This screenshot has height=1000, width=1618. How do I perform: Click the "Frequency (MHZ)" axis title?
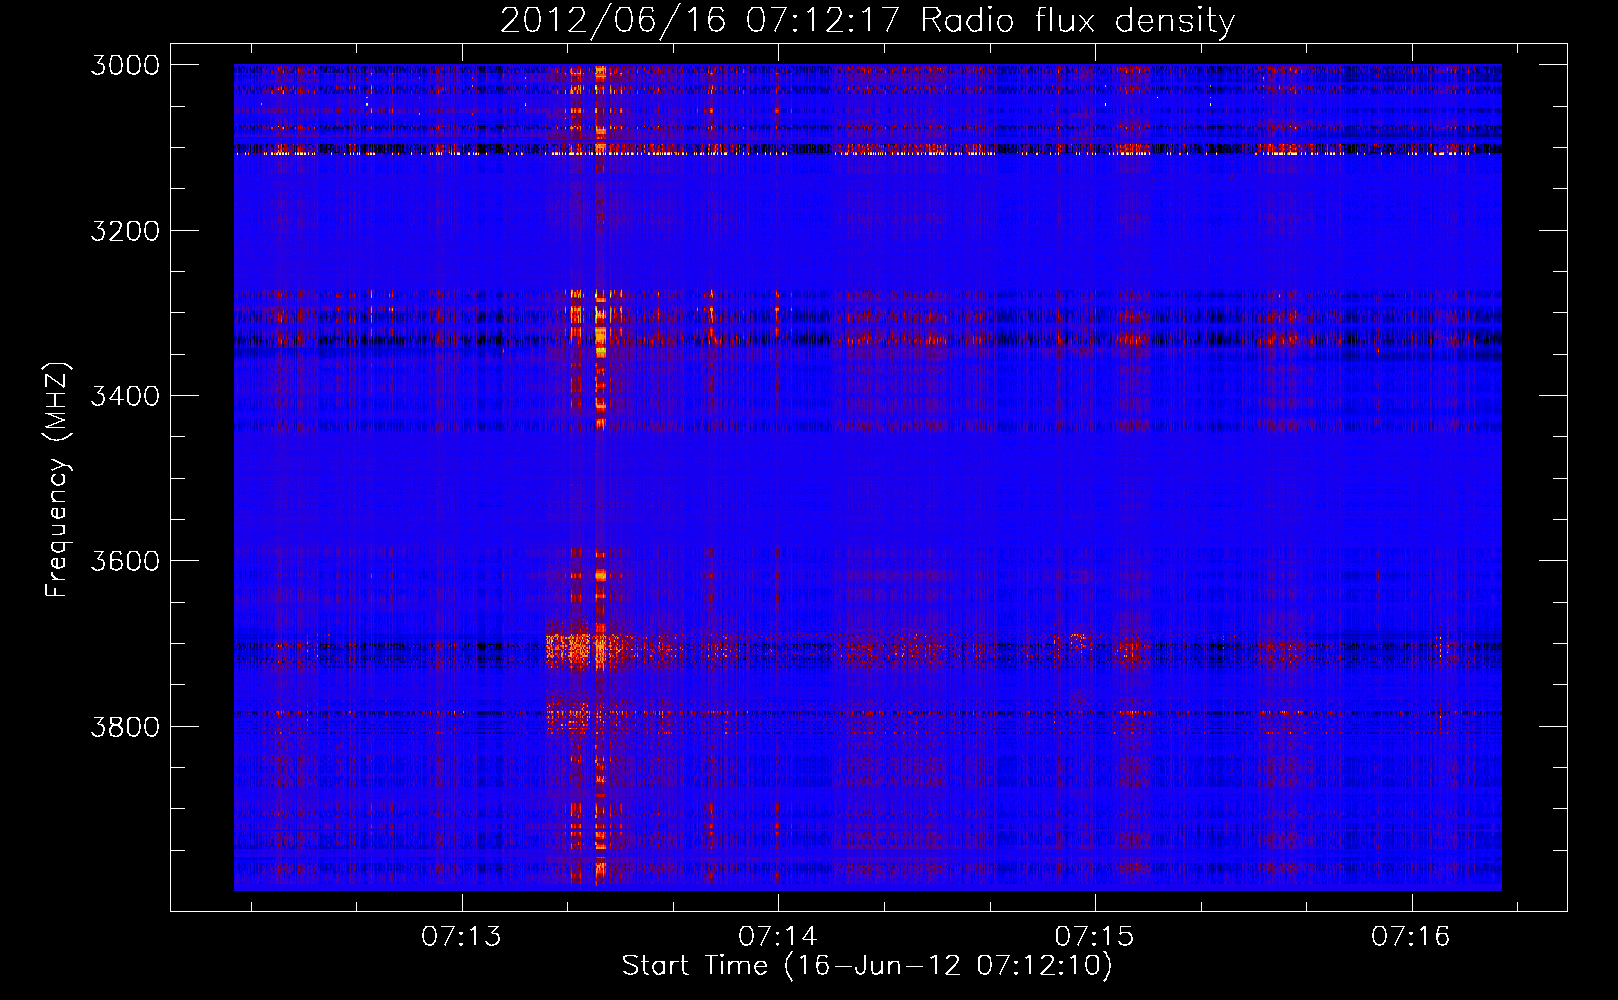click(57, 480)
